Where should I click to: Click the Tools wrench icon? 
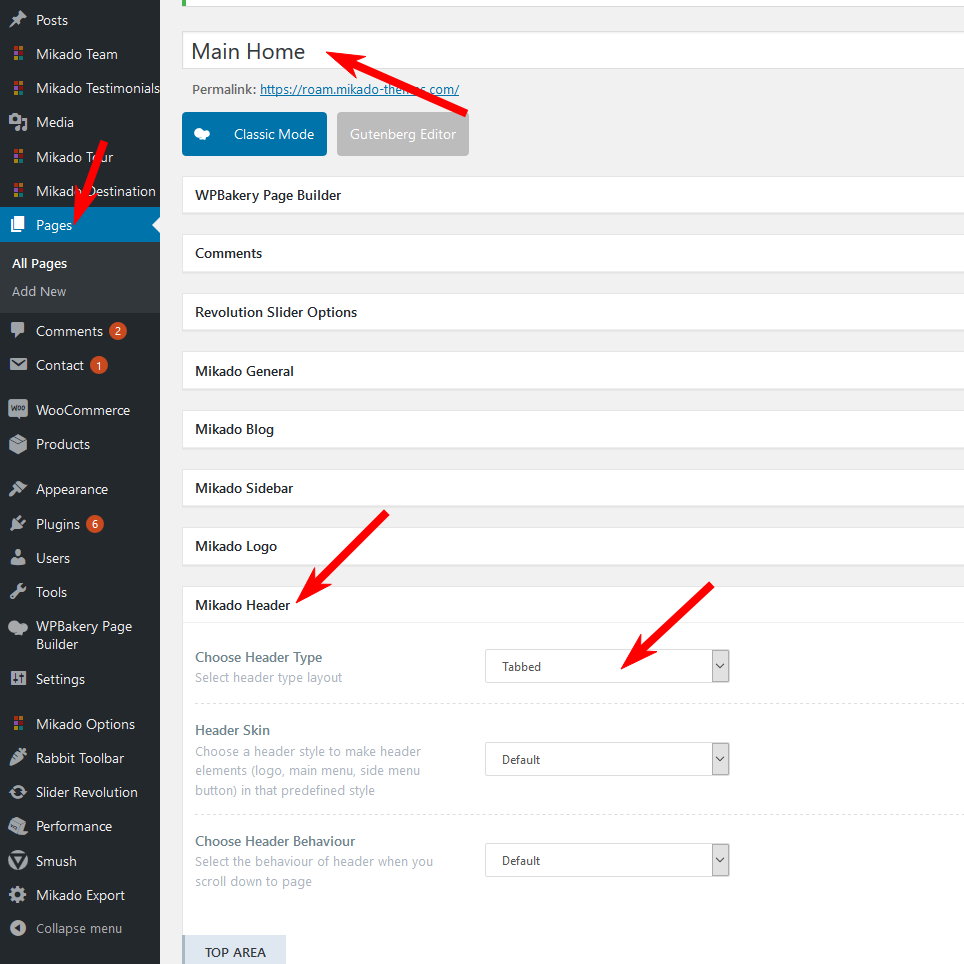pyautogui.click(x=18, y=591)
